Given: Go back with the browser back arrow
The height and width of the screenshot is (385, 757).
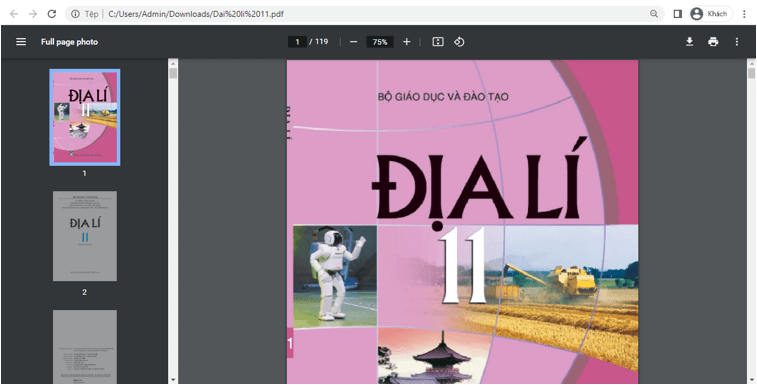Looking at the screenshot, I should (14, 14).
